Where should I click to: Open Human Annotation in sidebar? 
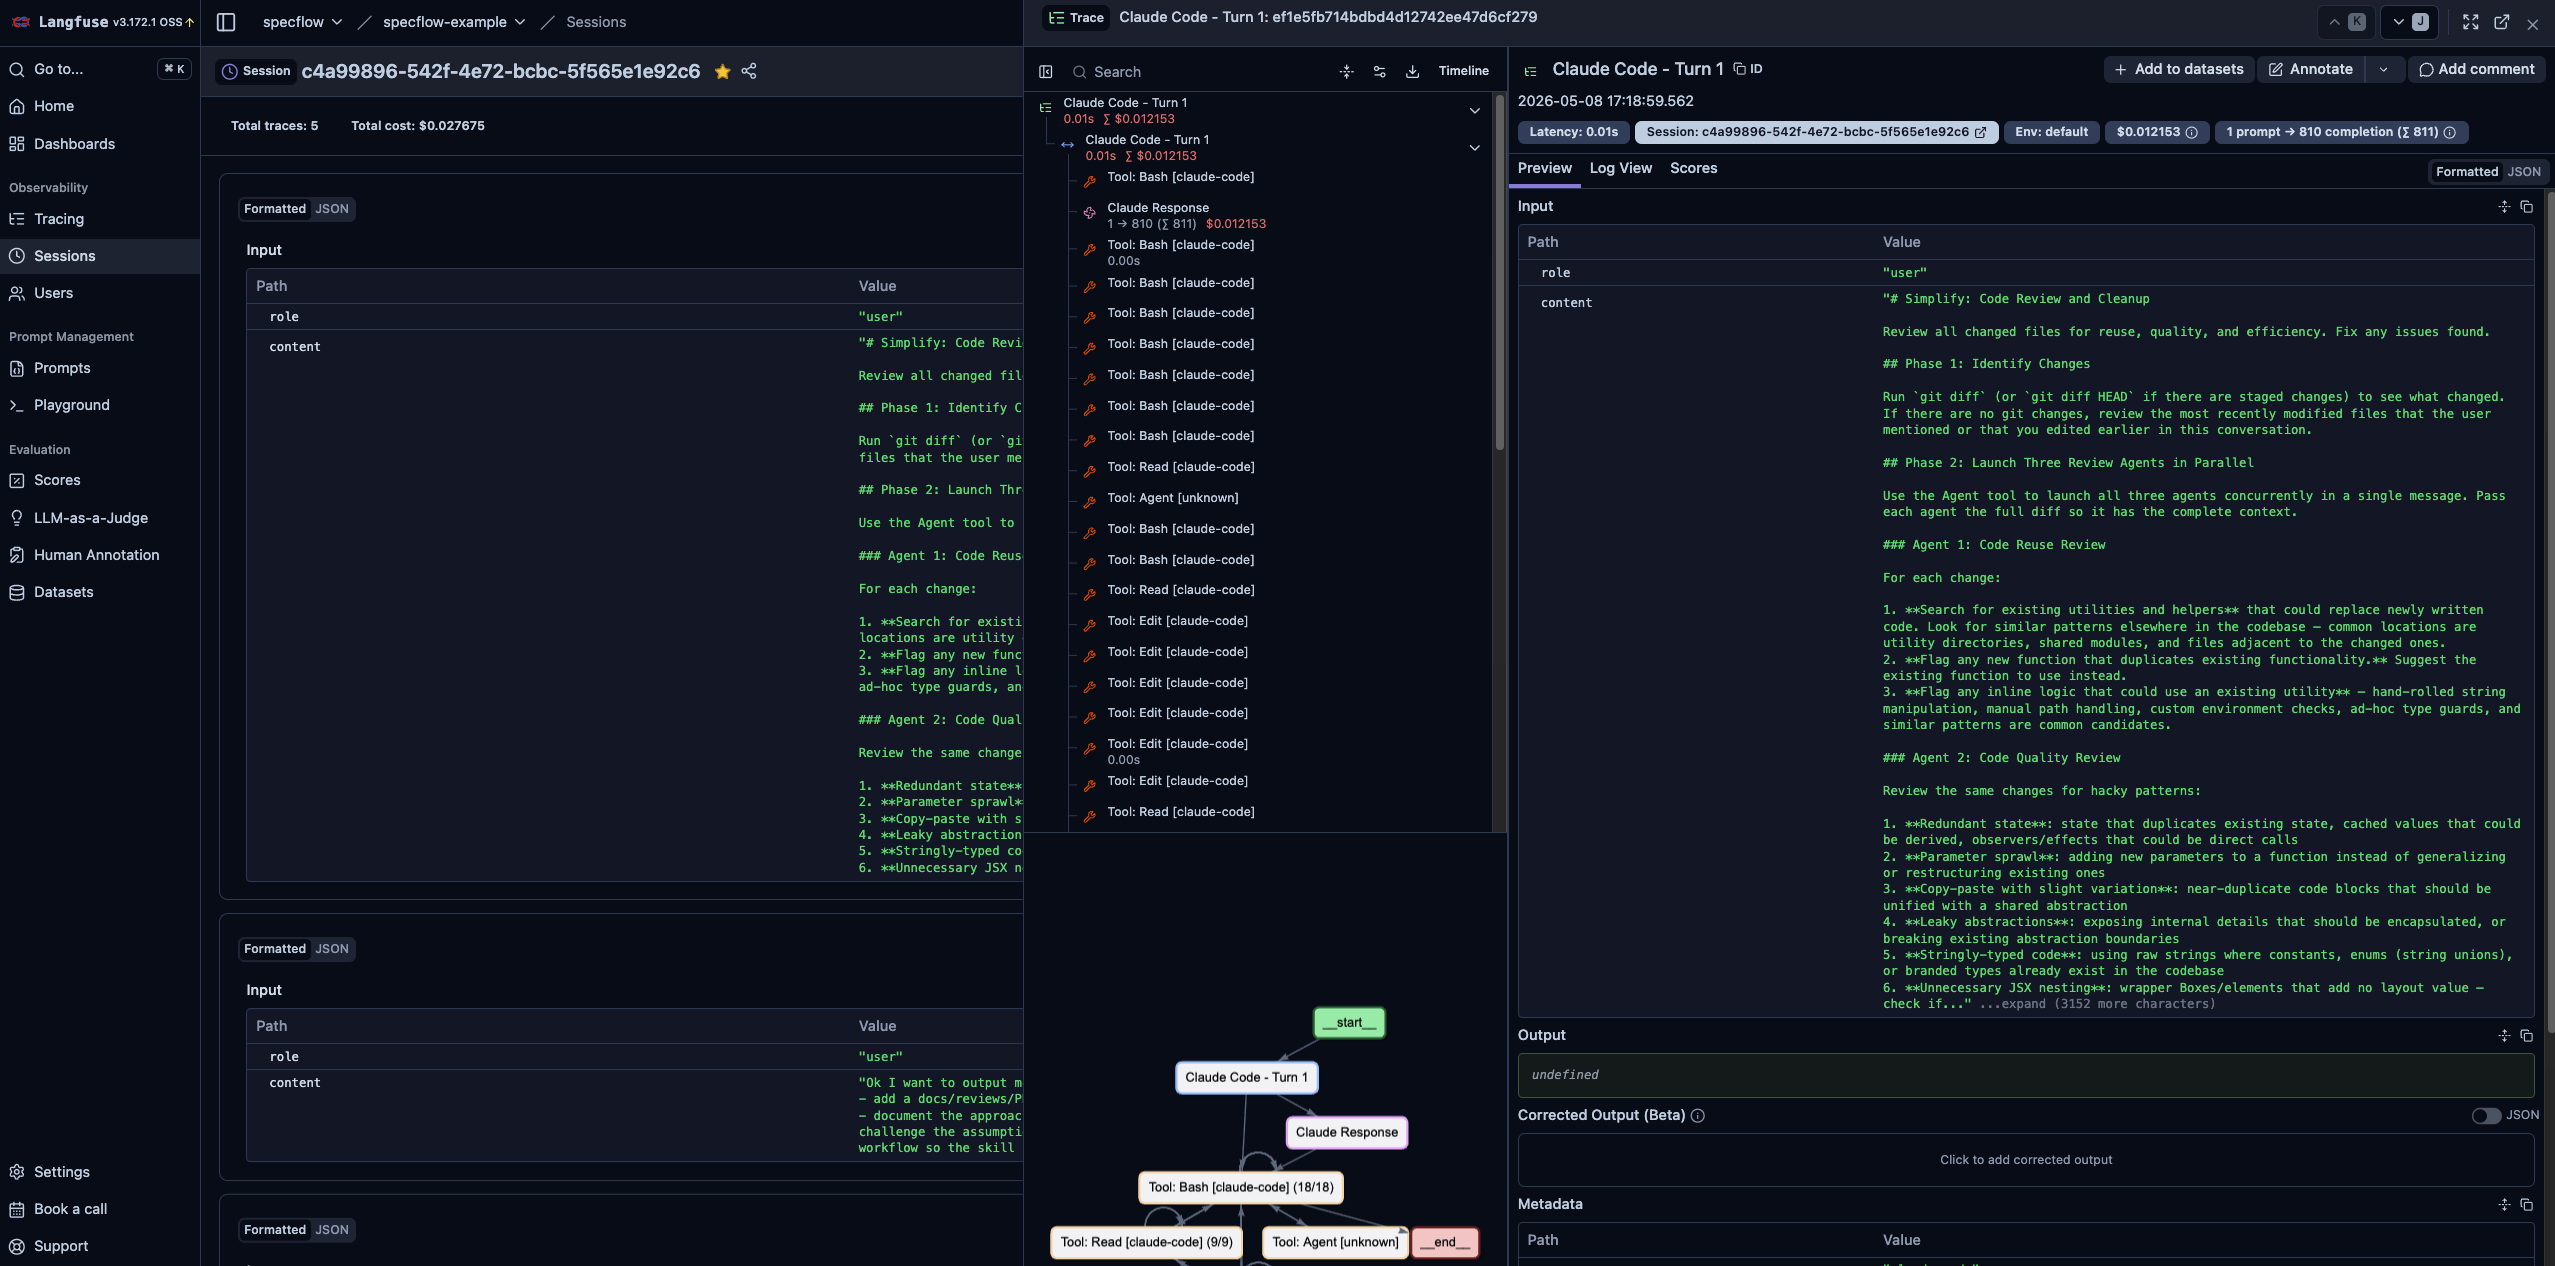click(100, 555)
